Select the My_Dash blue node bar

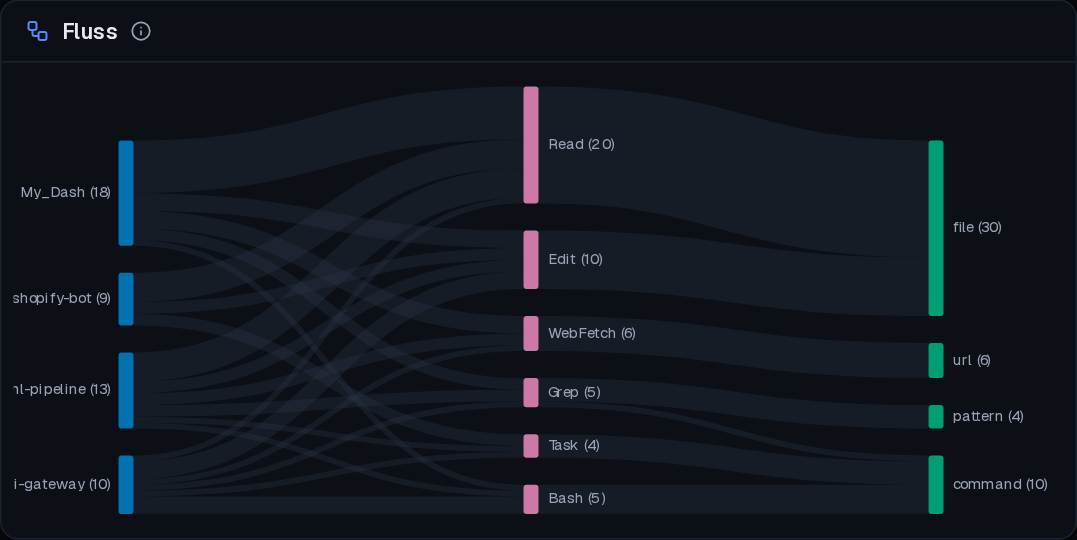pyautogui.click(x=126, y=193)
